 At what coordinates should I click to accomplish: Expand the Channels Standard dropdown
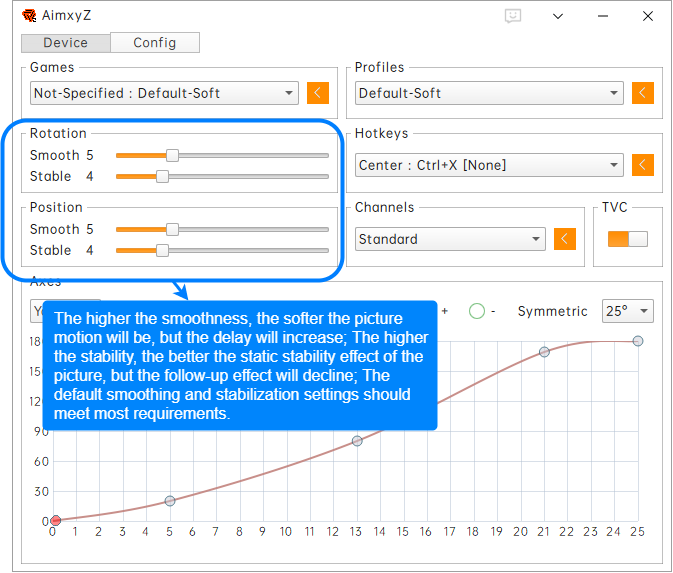pyautogui.click(x=451, y=239)
